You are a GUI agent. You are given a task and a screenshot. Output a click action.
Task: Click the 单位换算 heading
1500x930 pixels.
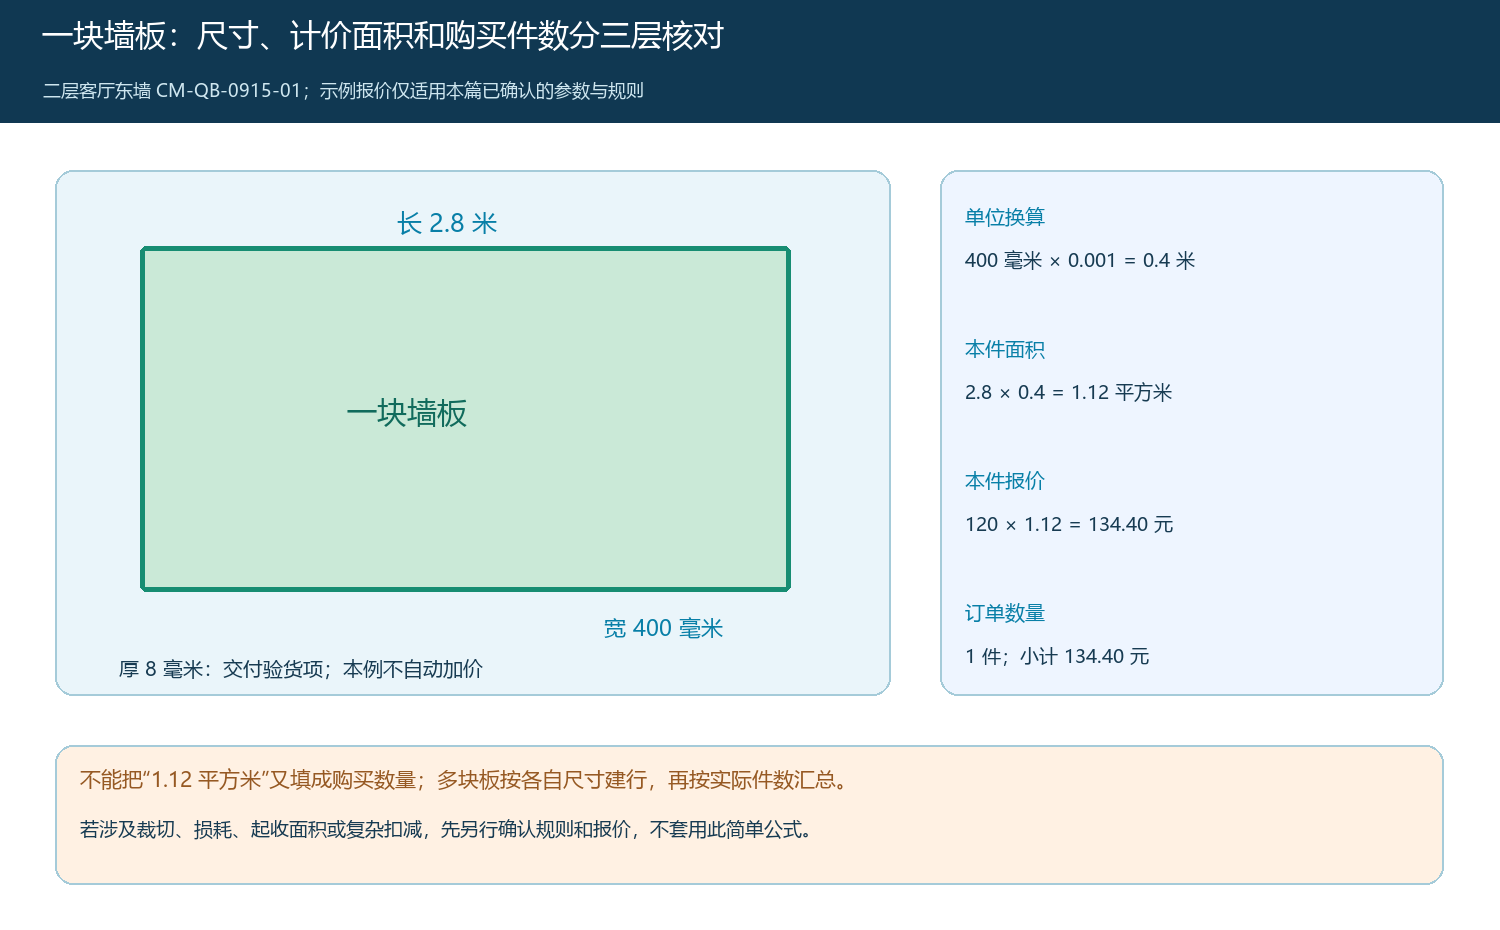(x=1004, y=217)
